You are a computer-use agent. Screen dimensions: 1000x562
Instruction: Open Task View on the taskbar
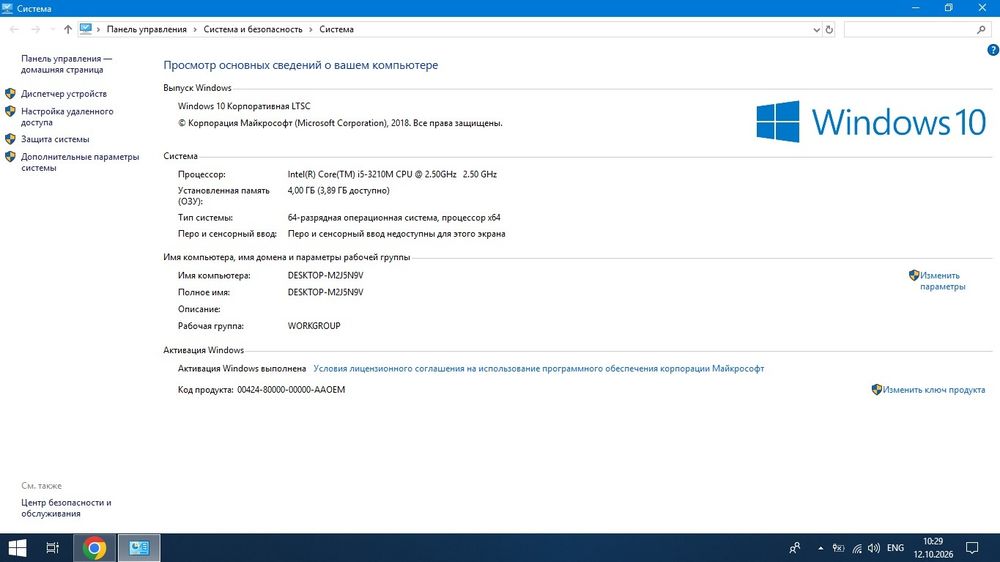tap(53, 548)
